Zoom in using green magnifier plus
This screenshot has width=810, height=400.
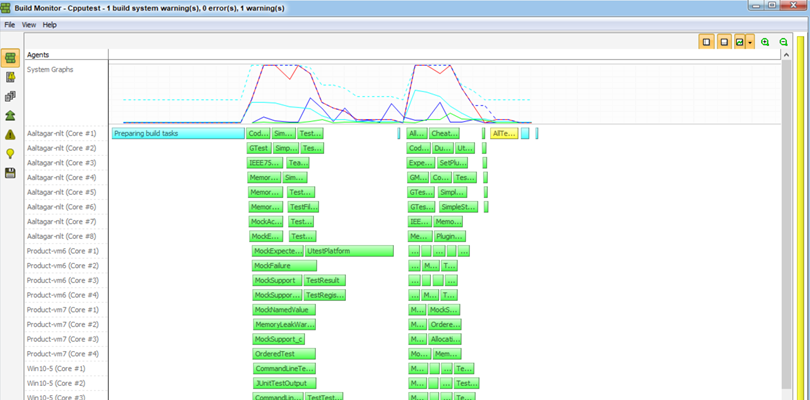pos(765,42)
